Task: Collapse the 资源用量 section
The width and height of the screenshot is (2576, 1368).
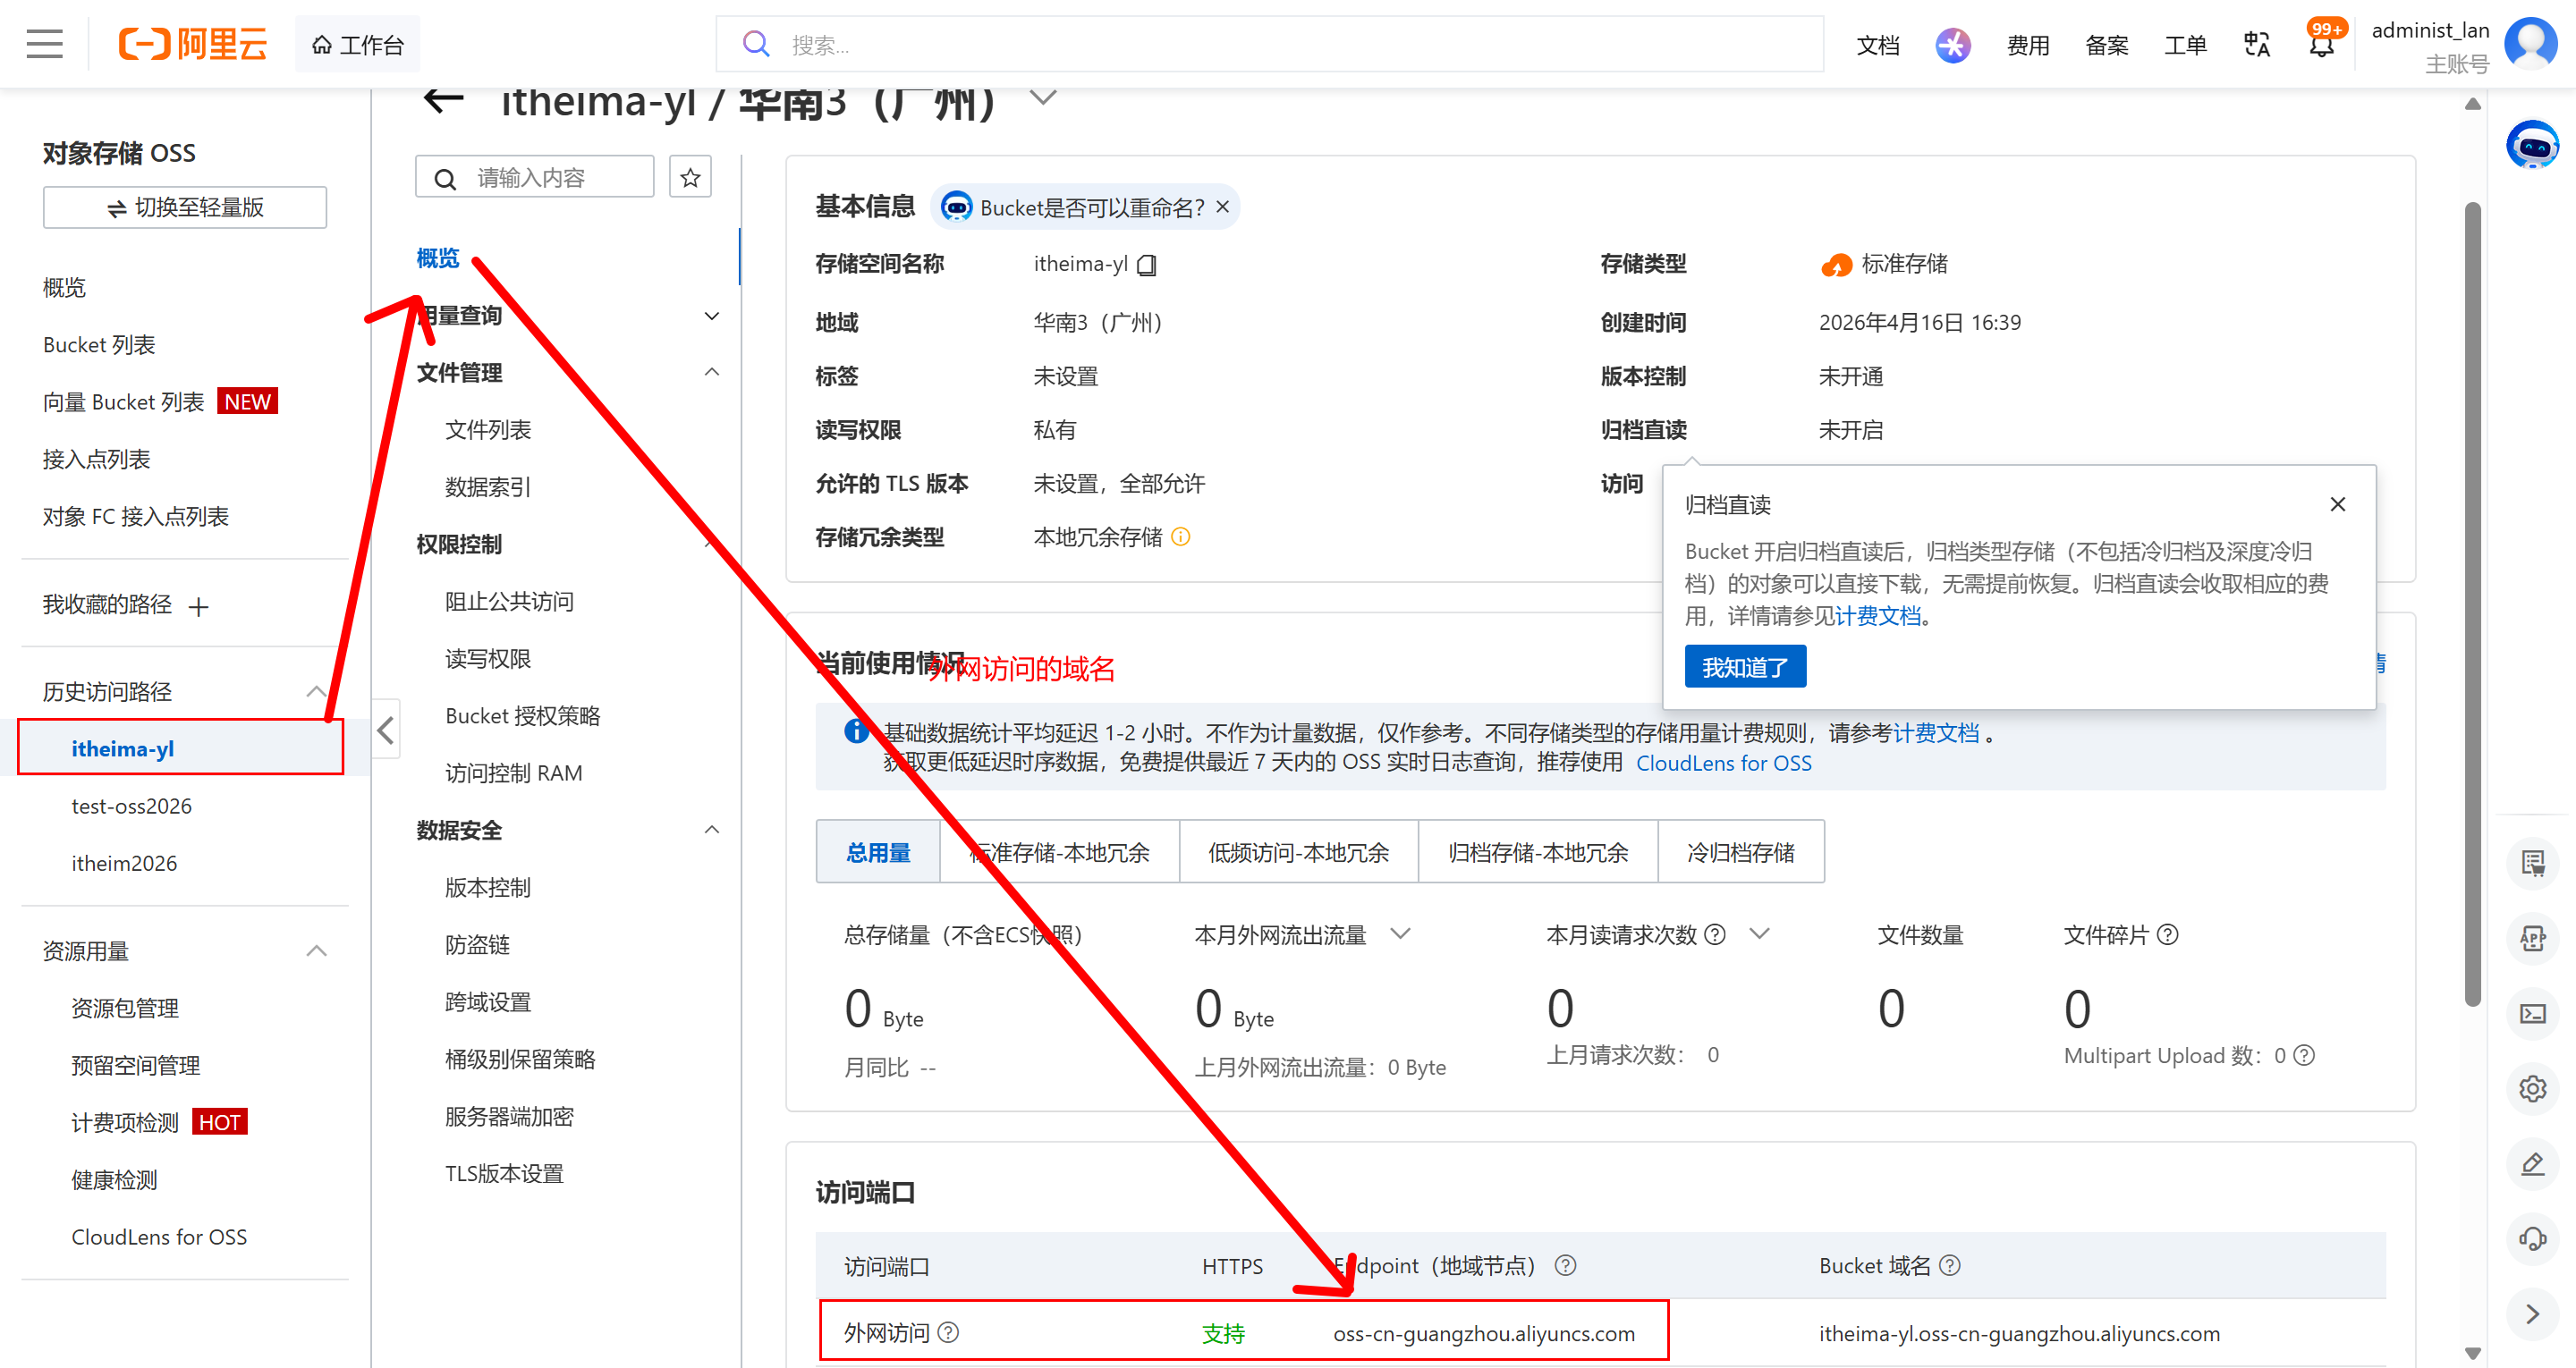Action: (x=316, y=951)
